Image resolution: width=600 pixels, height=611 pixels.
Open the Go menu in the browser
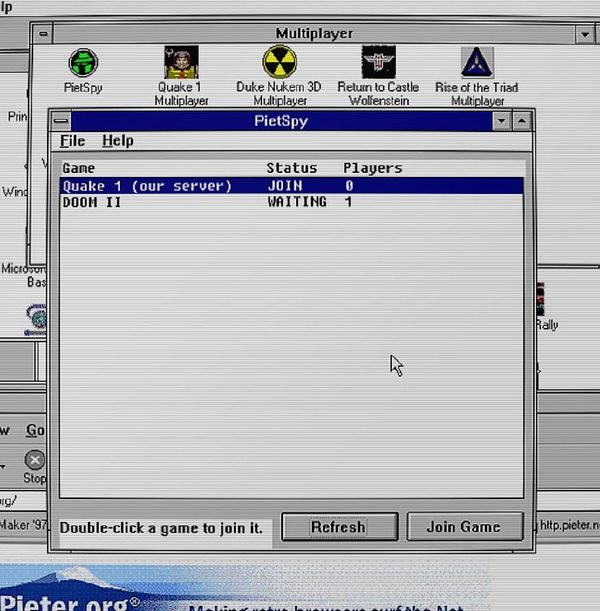(35, 430)
